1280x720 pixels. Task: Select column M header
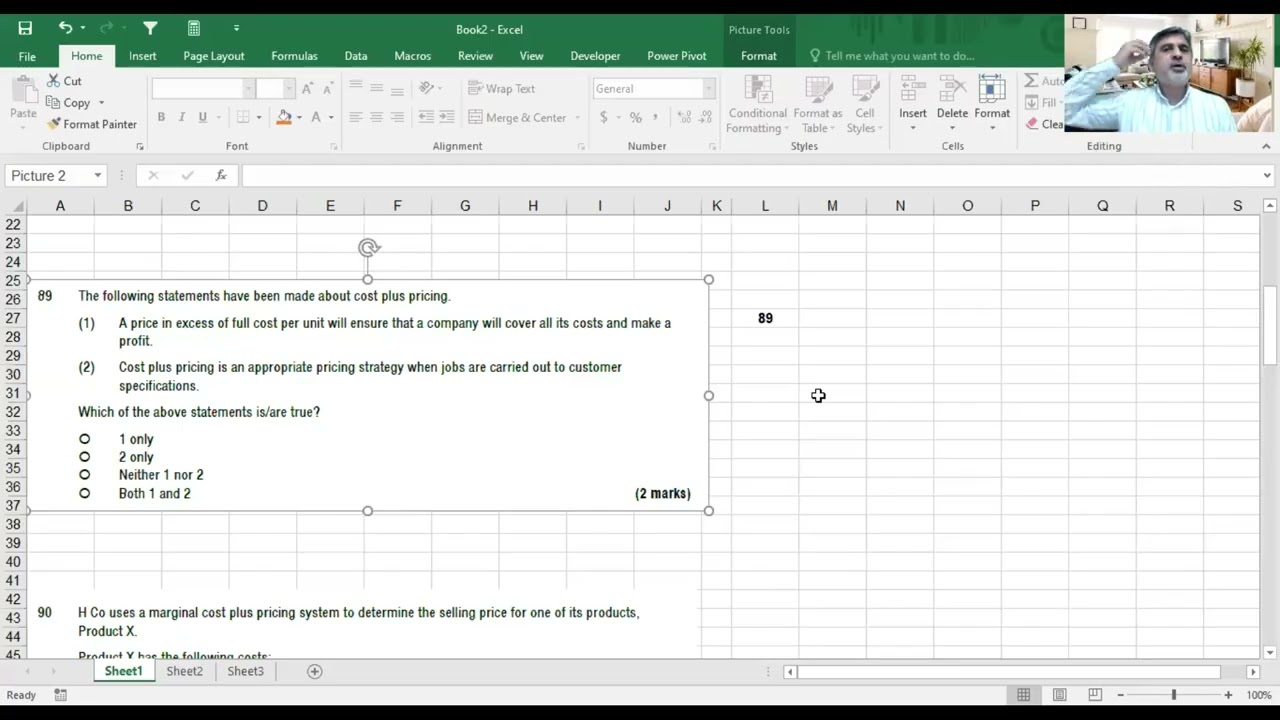pyautogui.click(x=832, y=206)
